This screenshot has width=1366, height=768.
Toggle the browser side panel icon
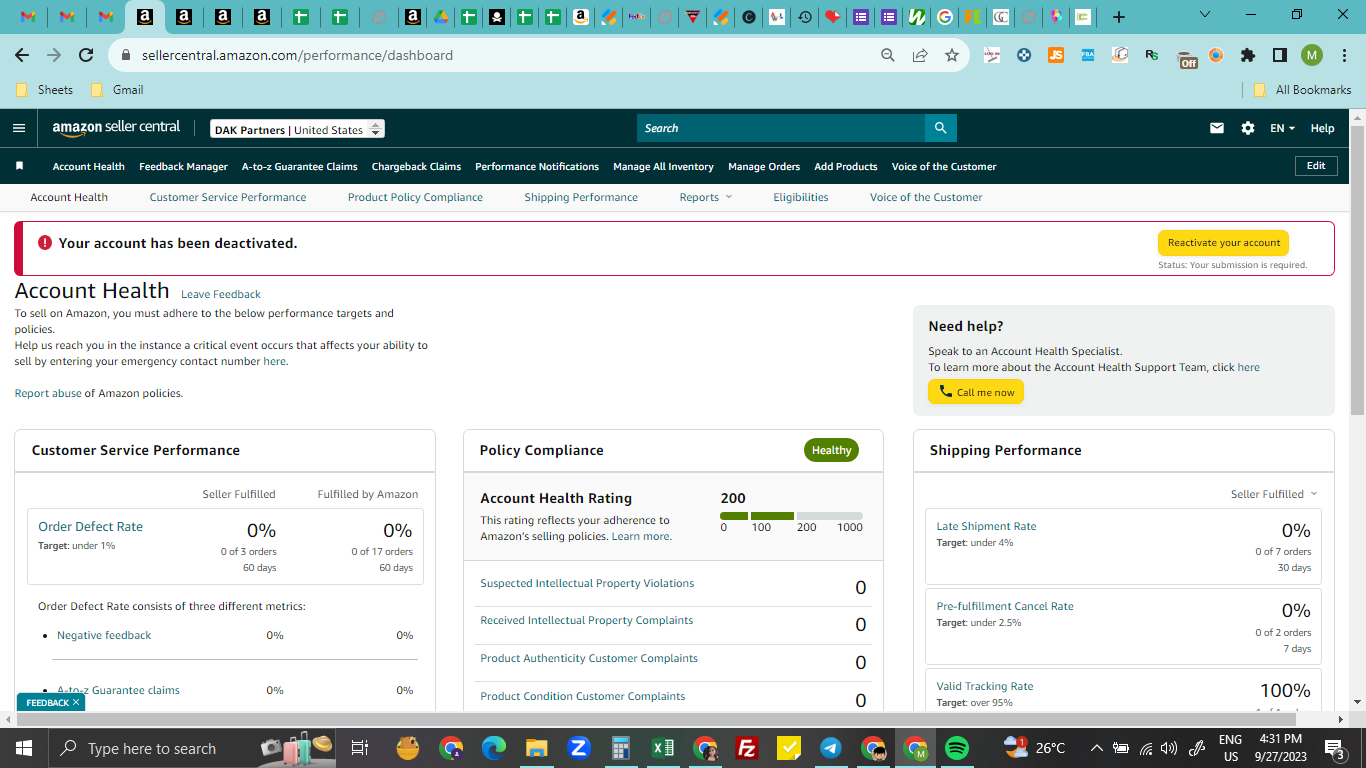1280,55
